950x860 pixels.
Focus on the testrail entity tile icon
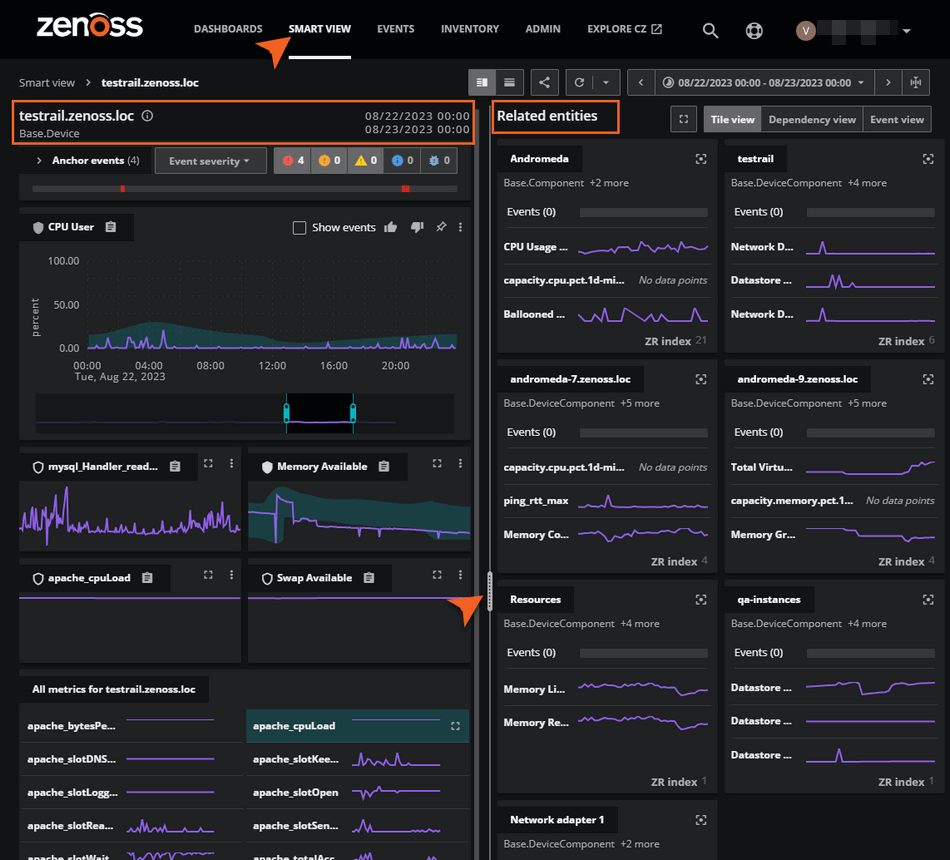point(928,159)
